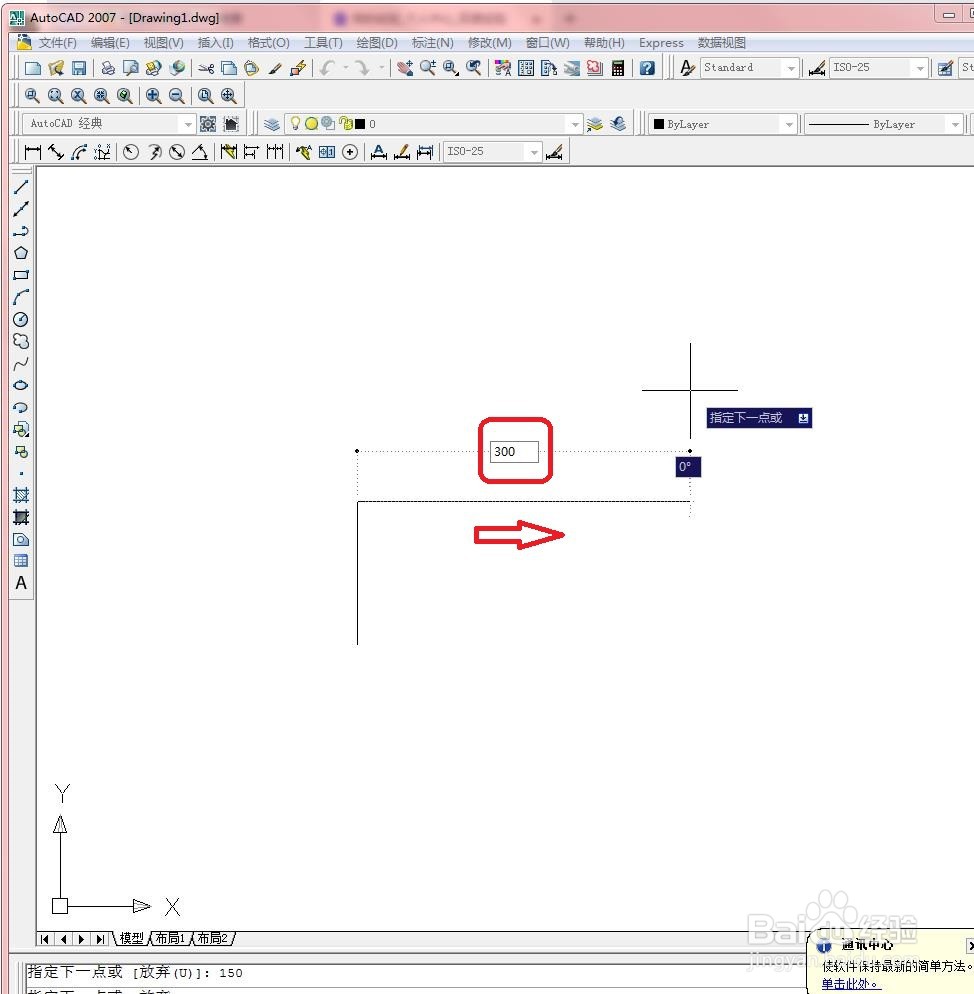Click the Zoom In plus icon
Screen dimensions: 974x994
[x=153, y=96]
